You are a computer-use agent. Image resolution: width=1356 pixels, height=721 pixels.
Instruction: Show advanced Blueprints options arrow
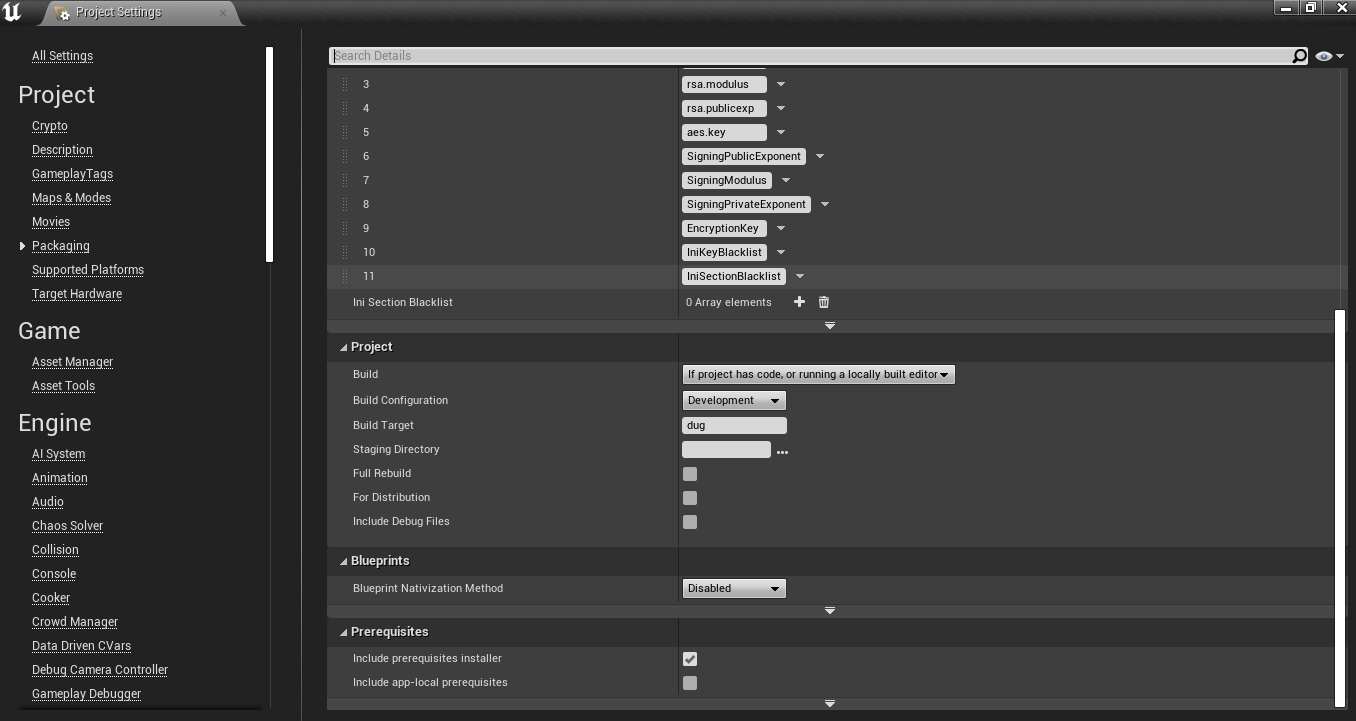coord(830,611)
